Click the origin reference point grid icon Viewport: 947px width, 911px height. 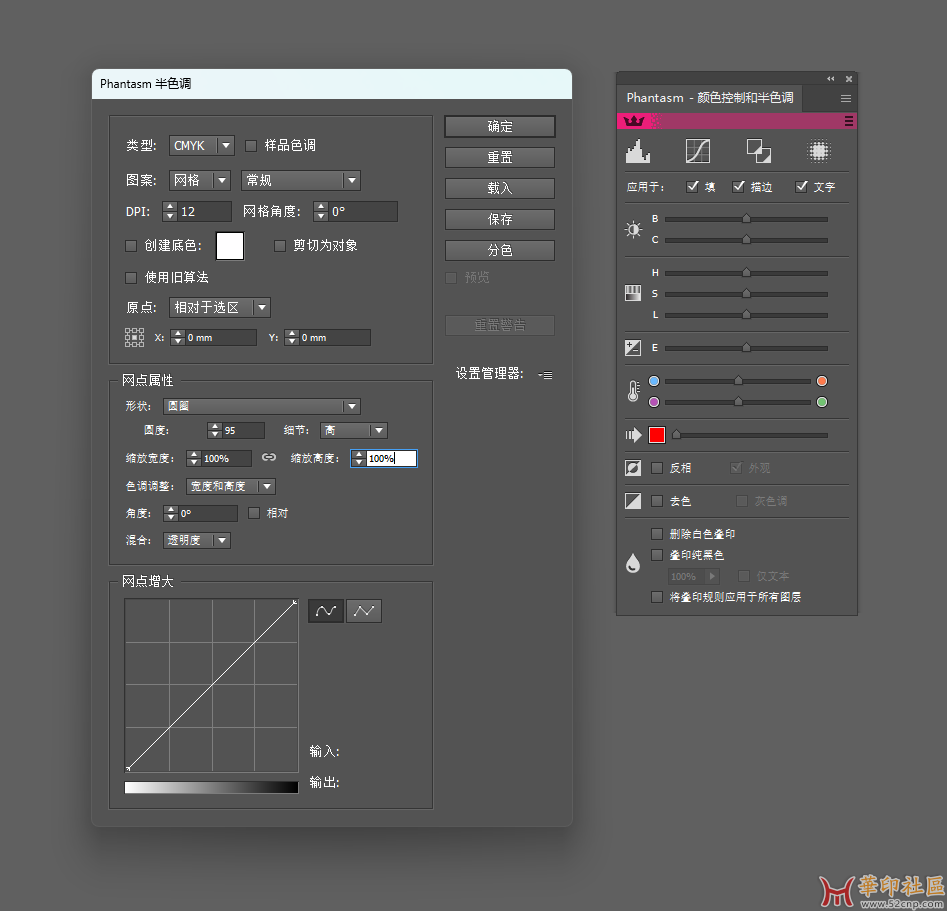134,337
